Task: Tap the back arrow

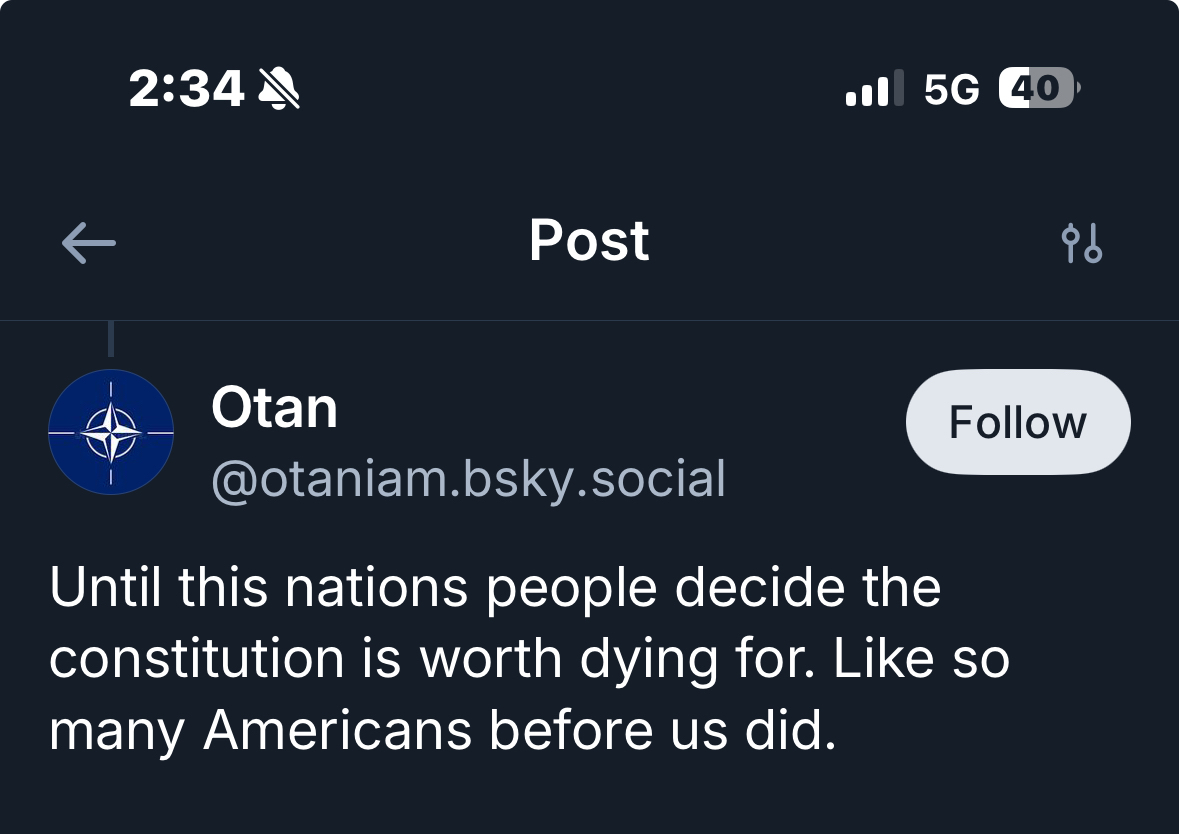Action: click(x=89, y=243)
